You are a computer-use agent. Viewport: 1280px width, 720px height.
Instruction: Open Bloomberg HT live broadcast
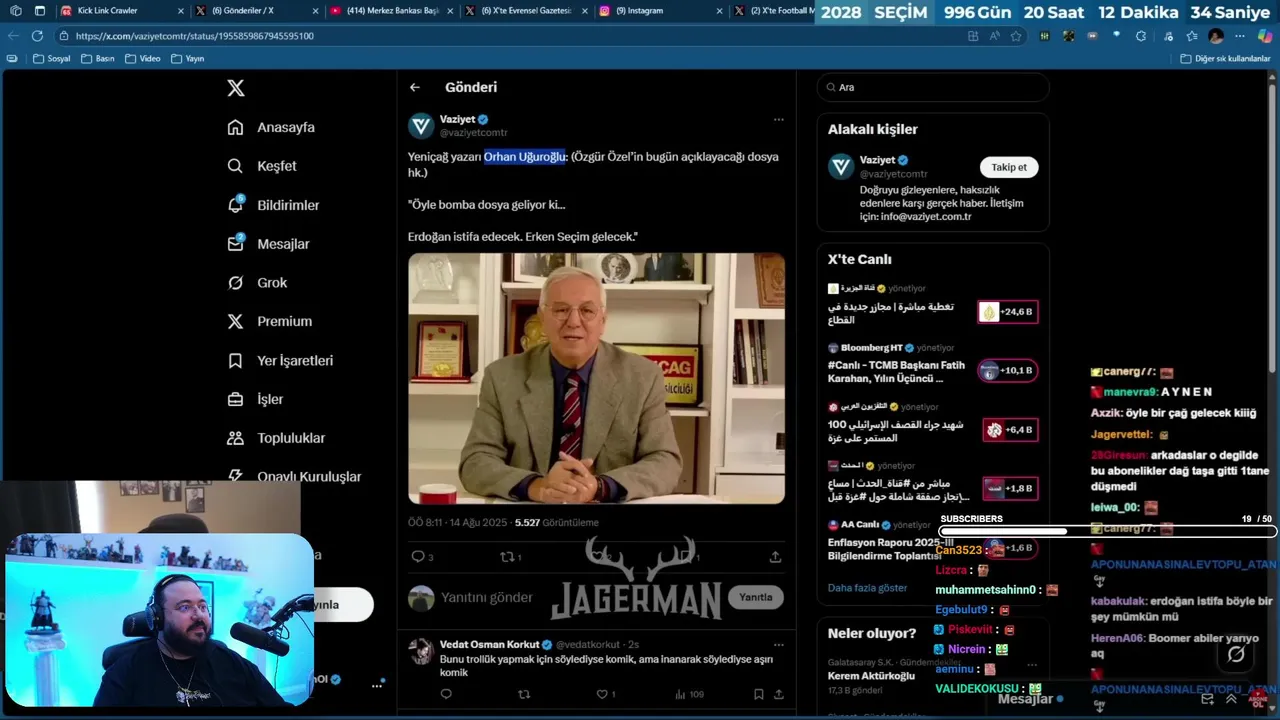point(932,366)
